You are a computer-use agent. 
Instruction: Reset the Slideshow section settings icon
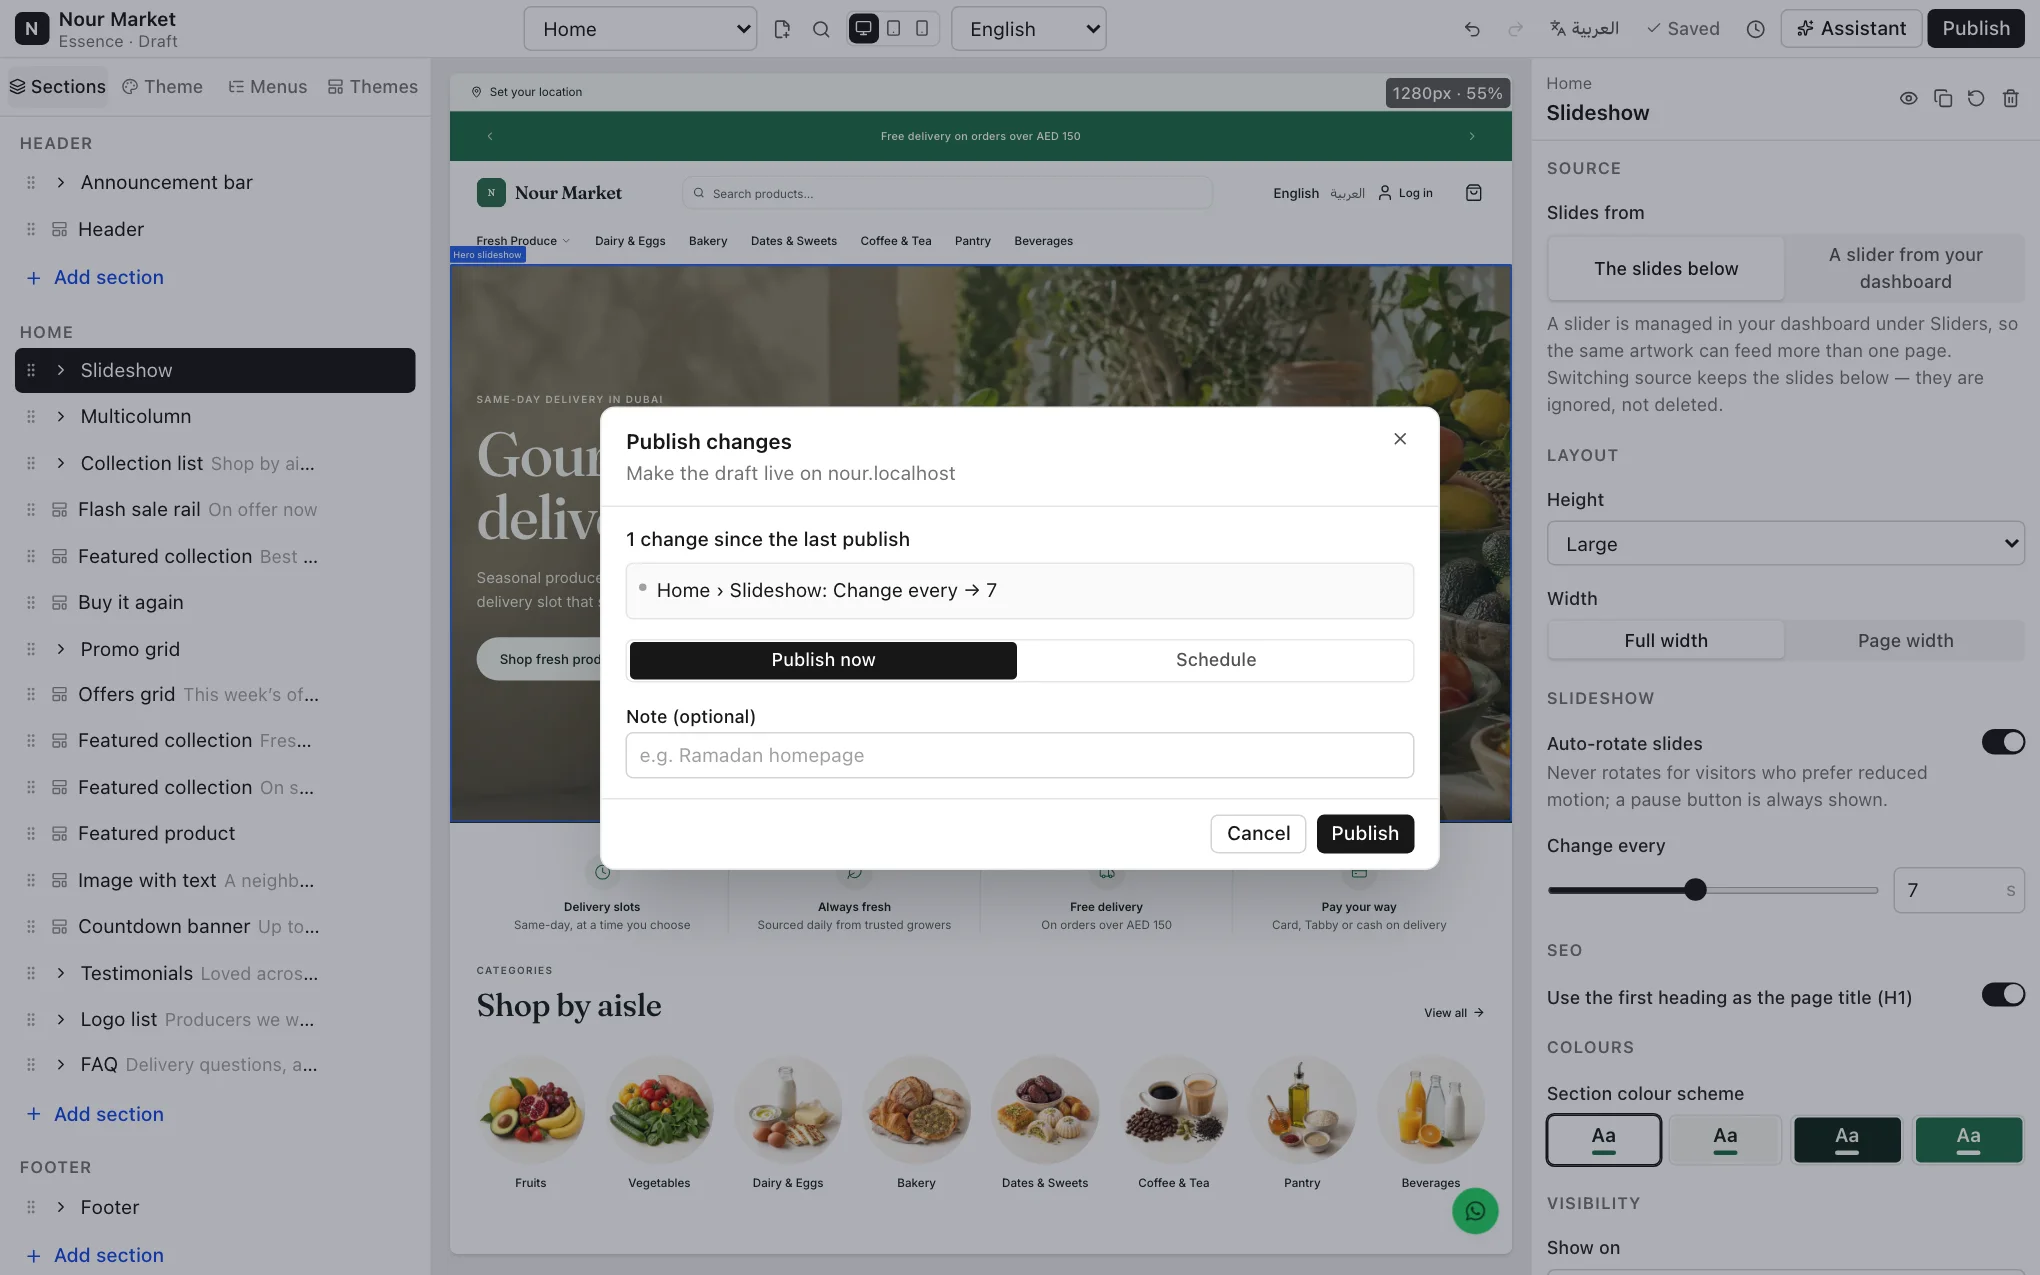[x=1976, y=98]
